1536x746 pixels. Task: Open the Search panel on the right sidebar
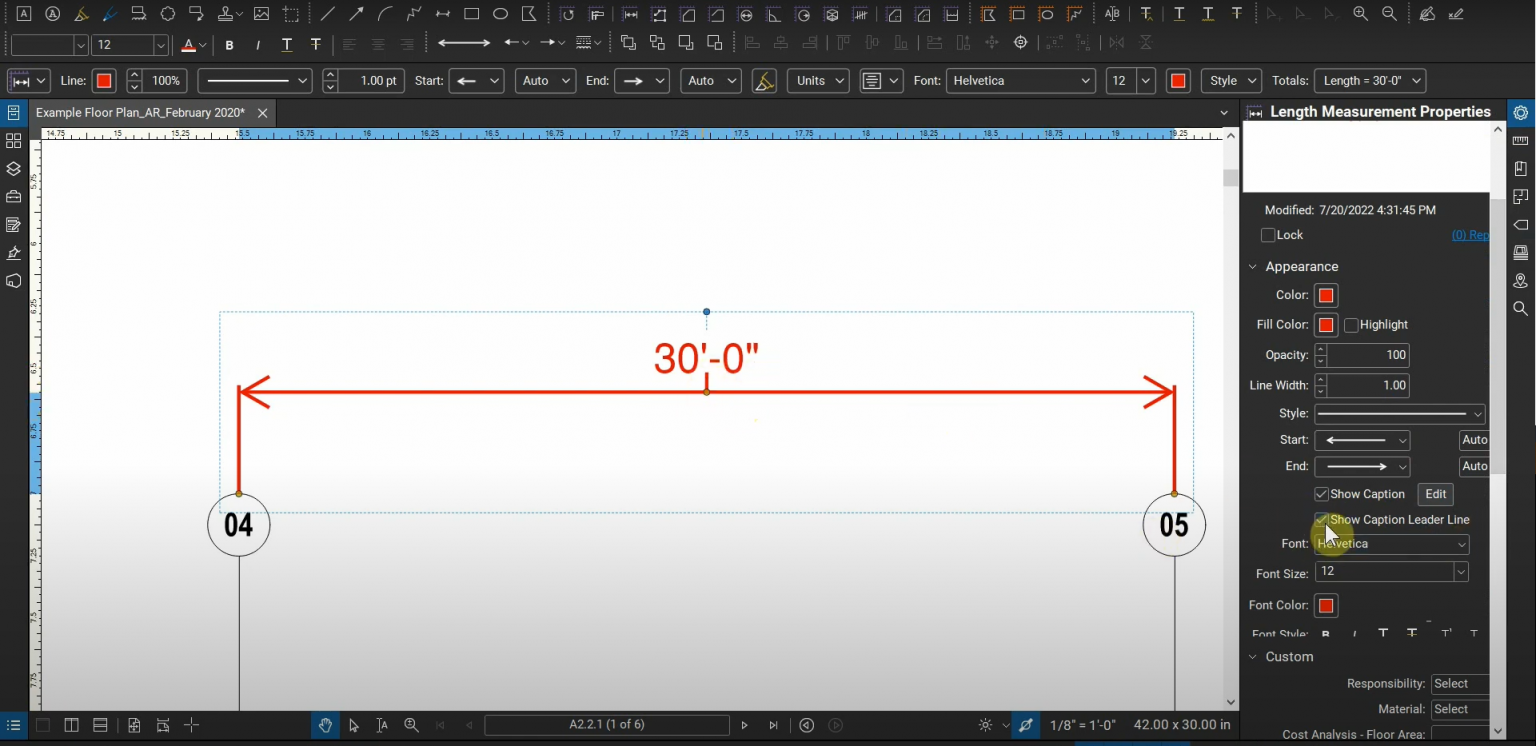pos(1521,309)
